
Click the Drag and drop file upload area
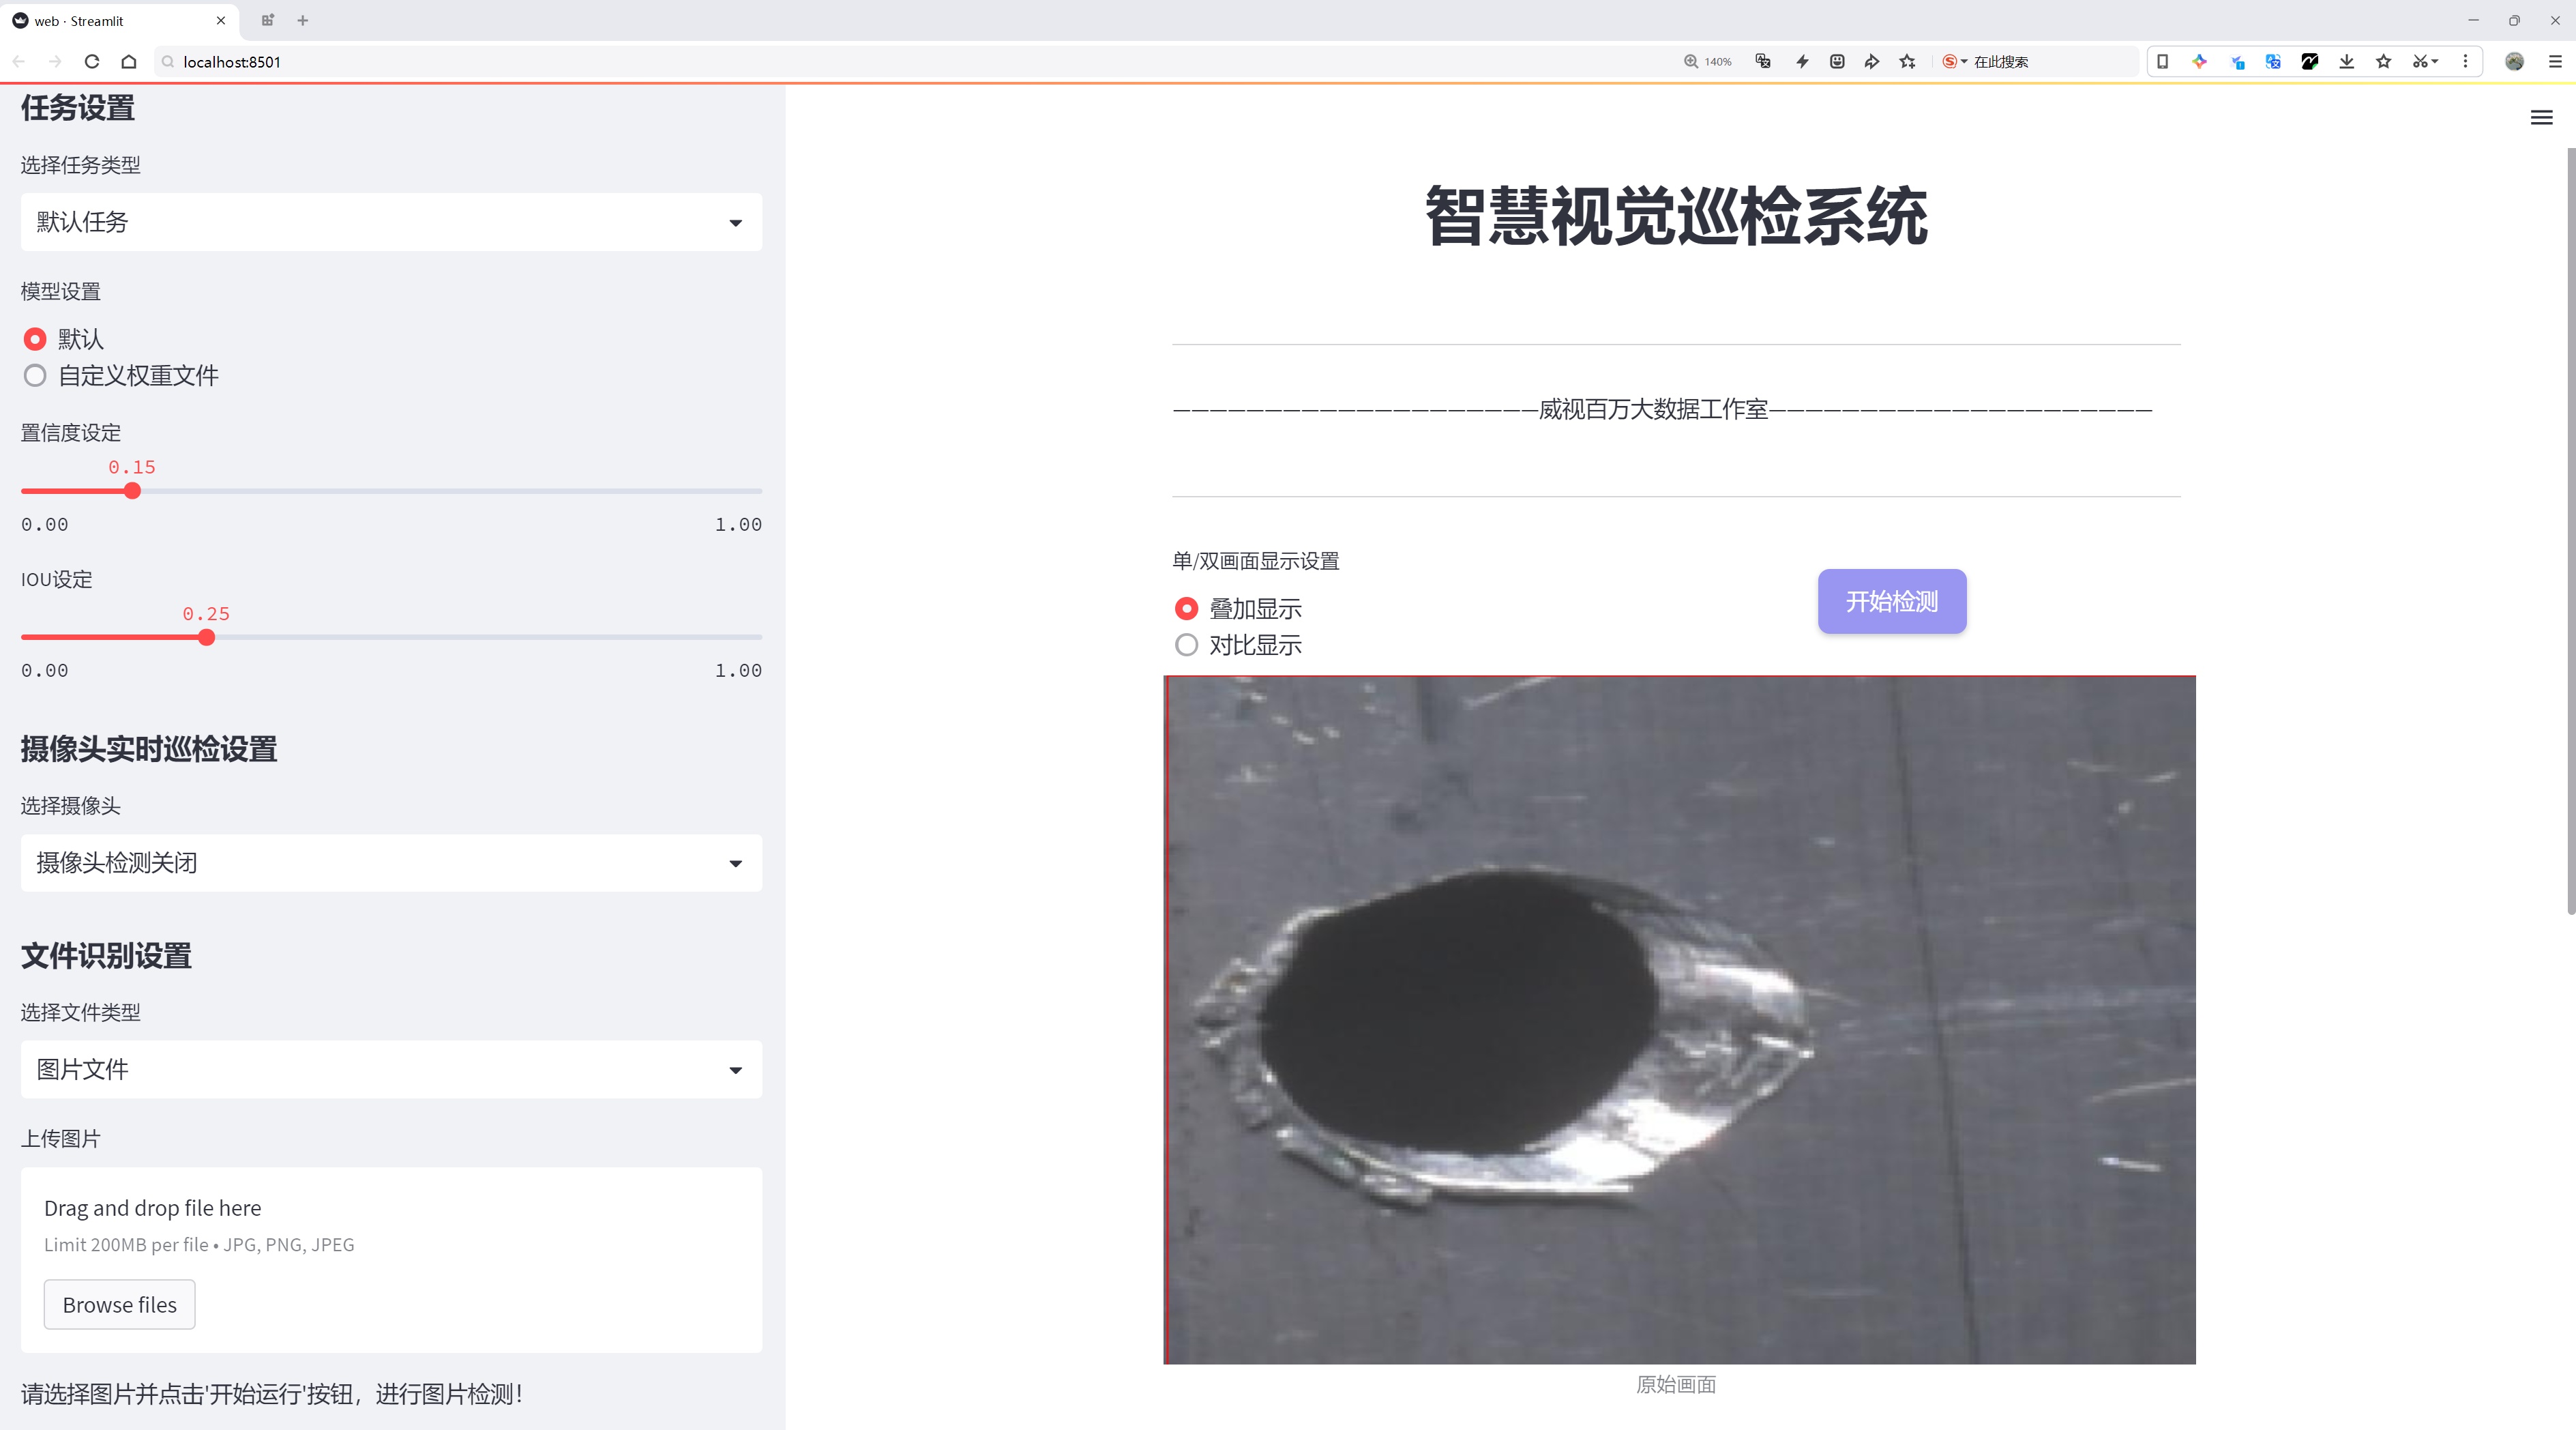391,1260
